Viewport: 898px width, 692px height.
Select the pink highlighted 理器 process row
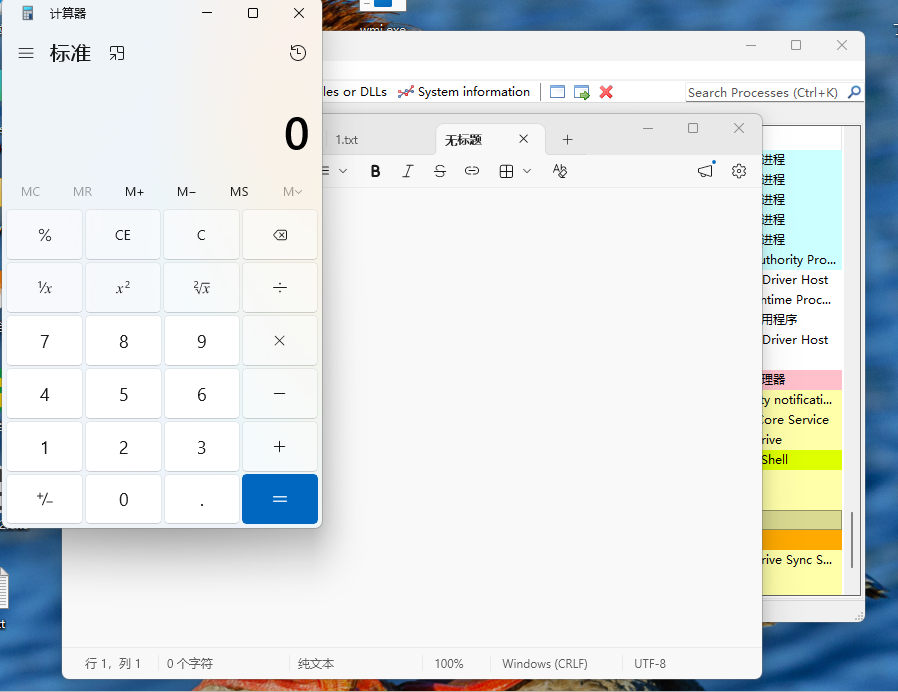(x=802, y=379)
